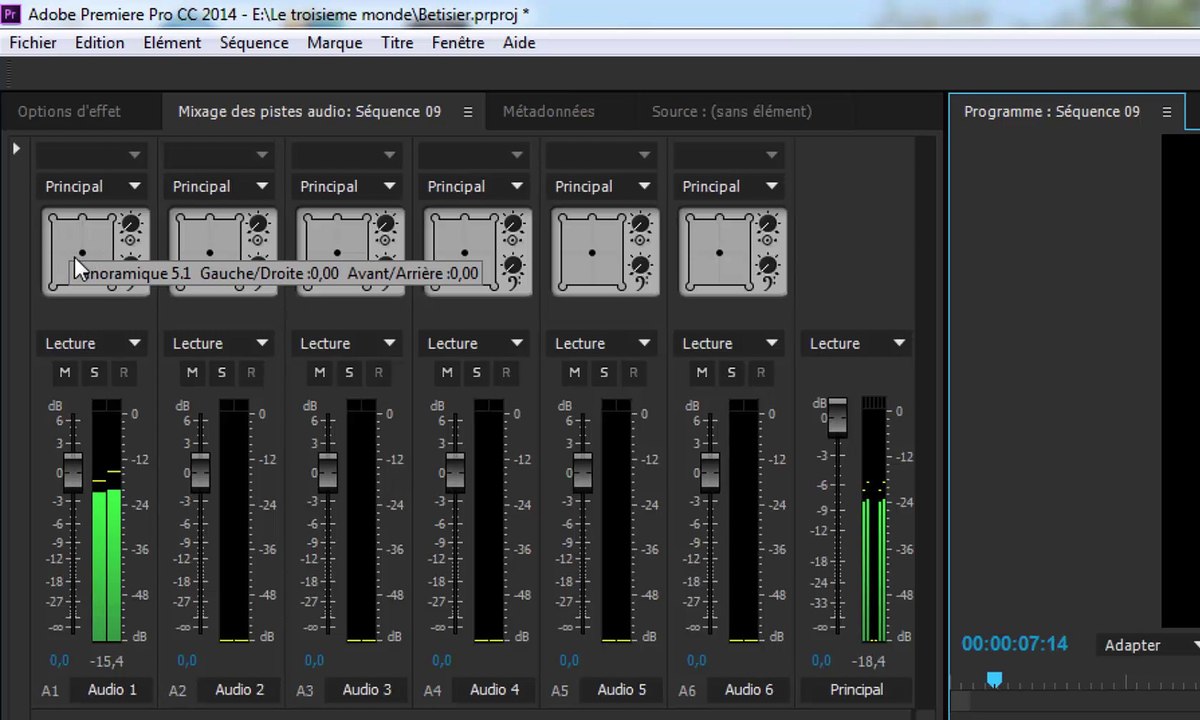The width and height of the screenshot is (1200, 720).
Task: Open the input channel dropdown above Audio 2
Action: coord(220,155)
